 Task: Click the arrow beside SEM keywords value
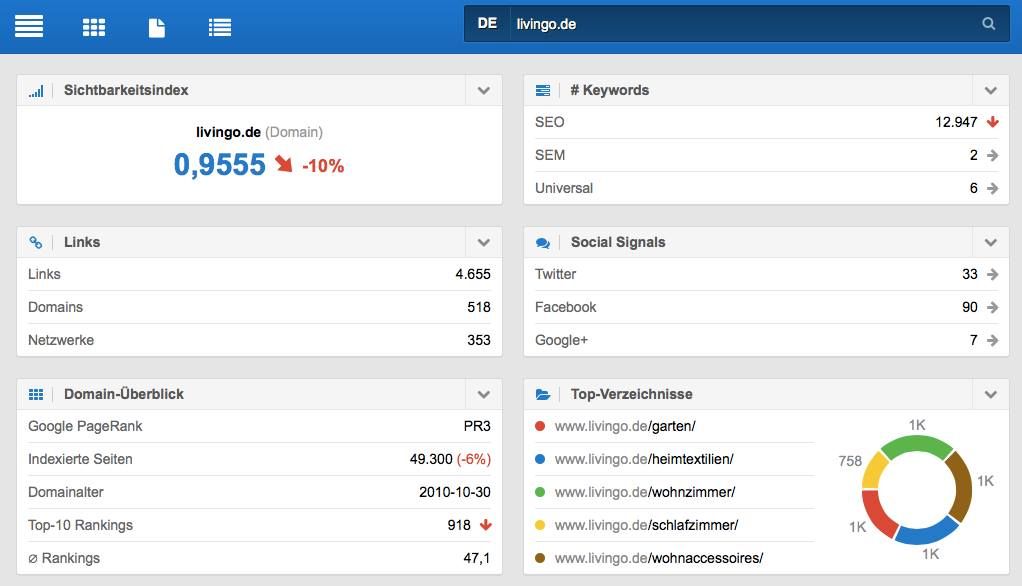tap(992, 155)
